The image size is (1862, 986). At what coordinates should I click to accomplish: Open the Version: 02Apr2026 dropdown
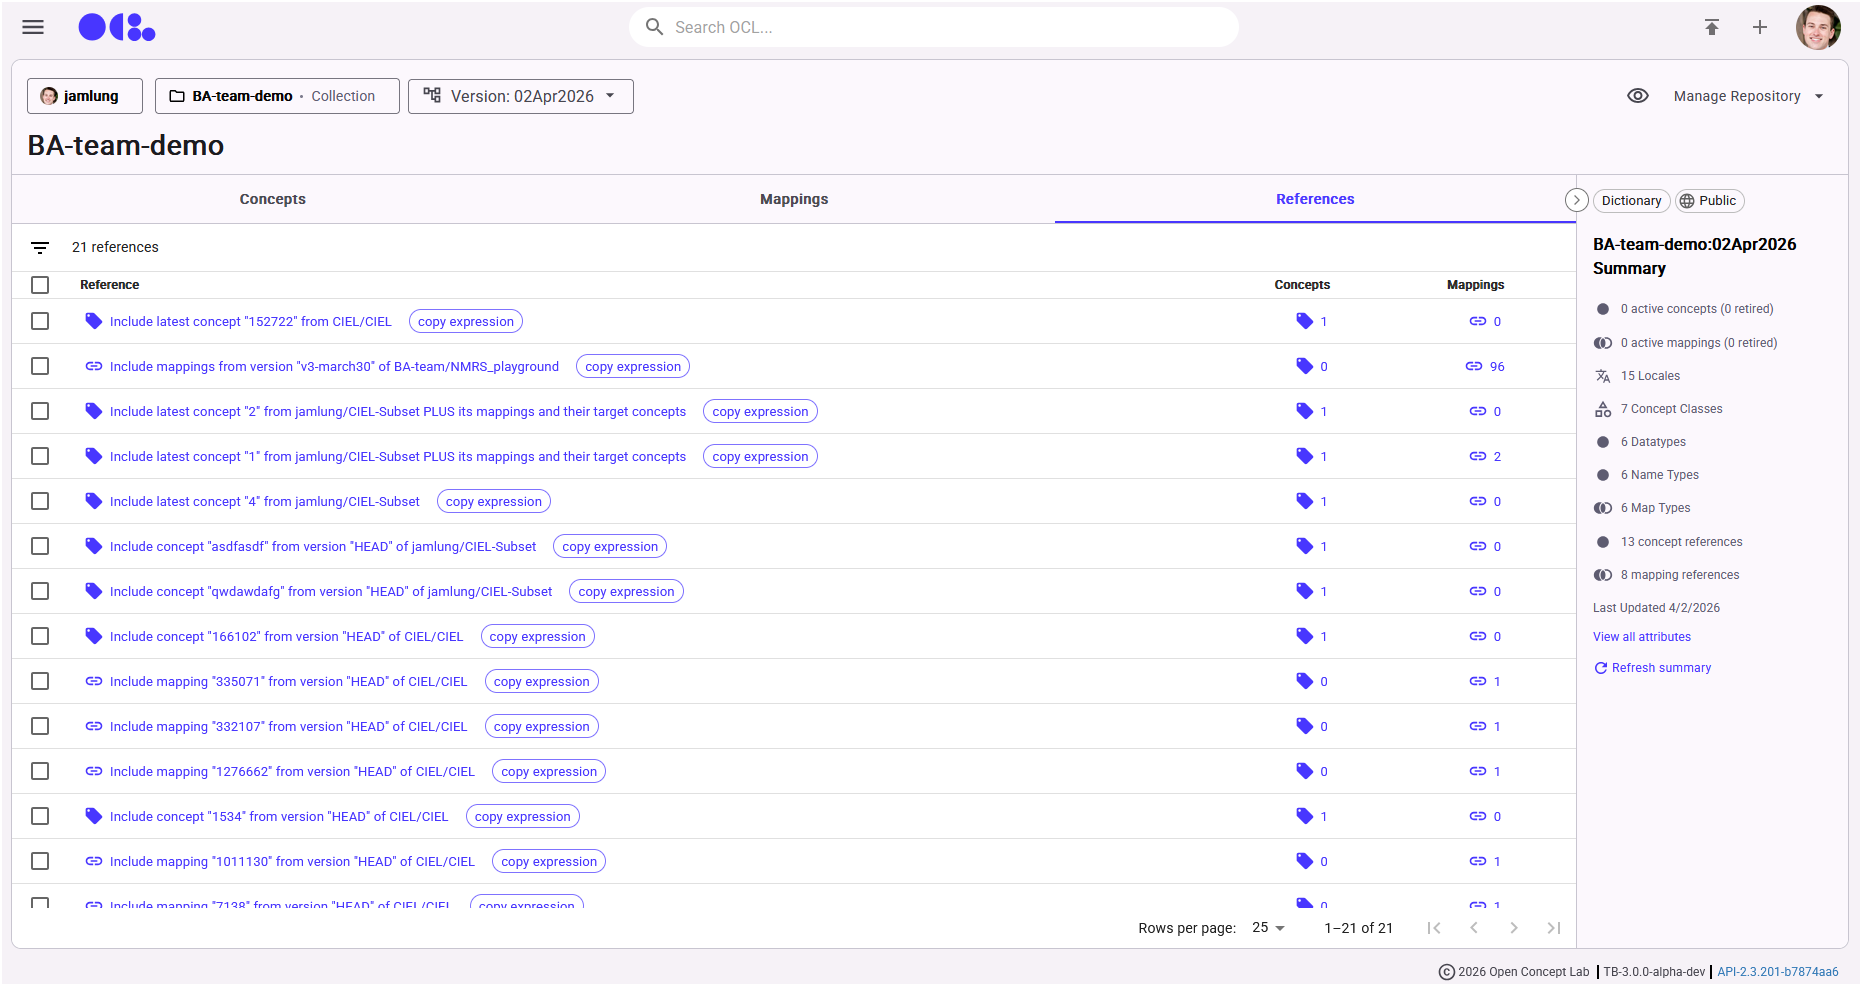[x=521, y=96]
